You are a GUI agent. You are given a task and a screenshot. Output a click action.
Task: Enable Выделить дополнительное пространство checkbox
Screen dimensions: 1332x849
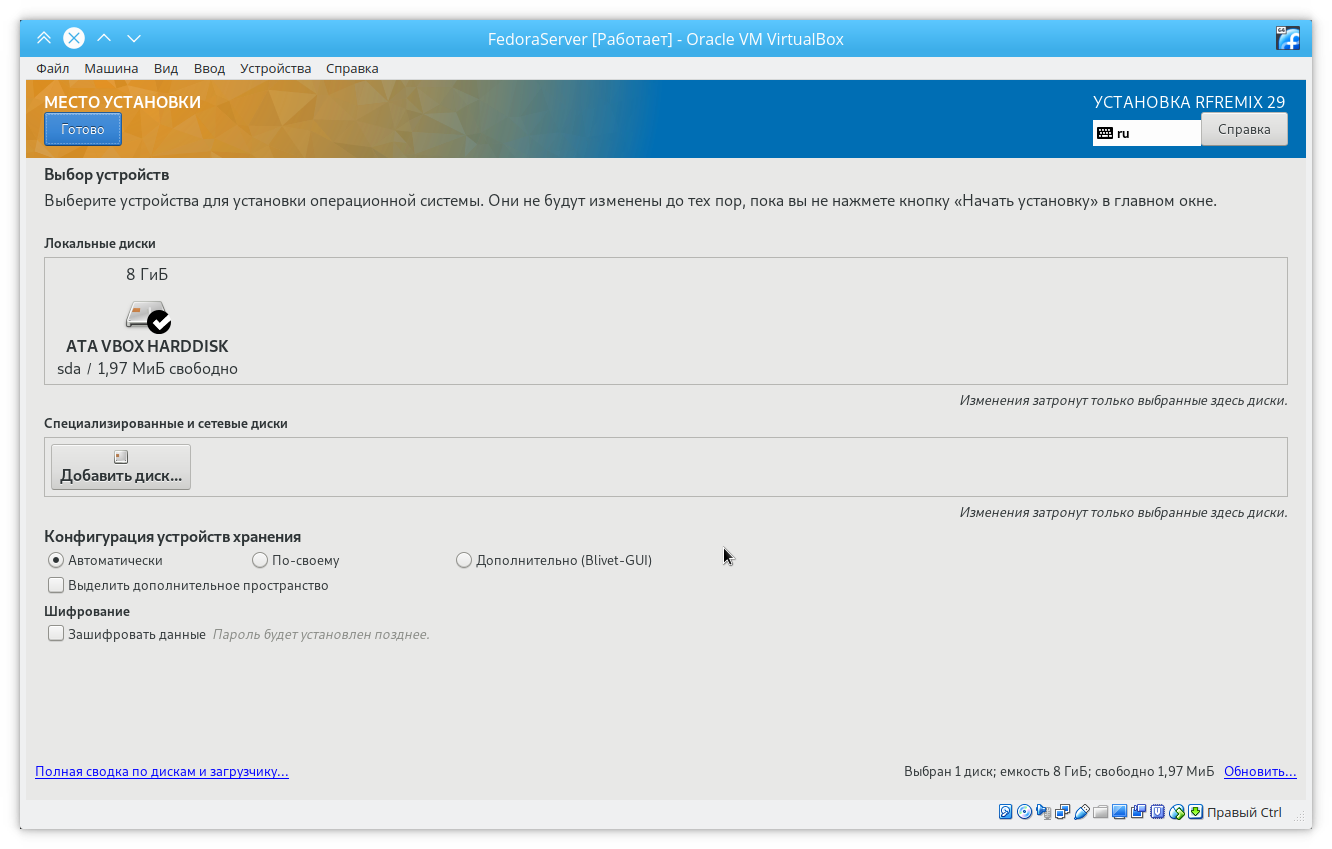[56, 585]
